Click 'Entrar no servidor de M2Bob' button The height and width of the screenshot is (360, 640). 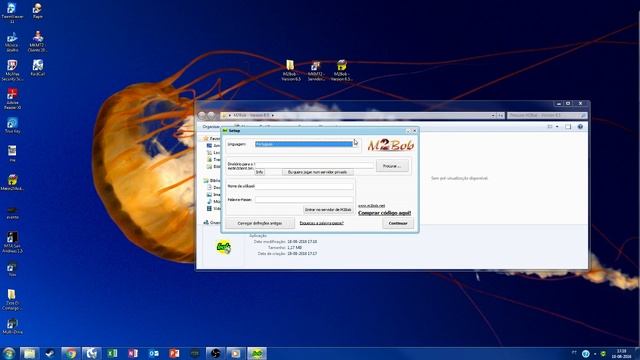[x=328, y=209]
